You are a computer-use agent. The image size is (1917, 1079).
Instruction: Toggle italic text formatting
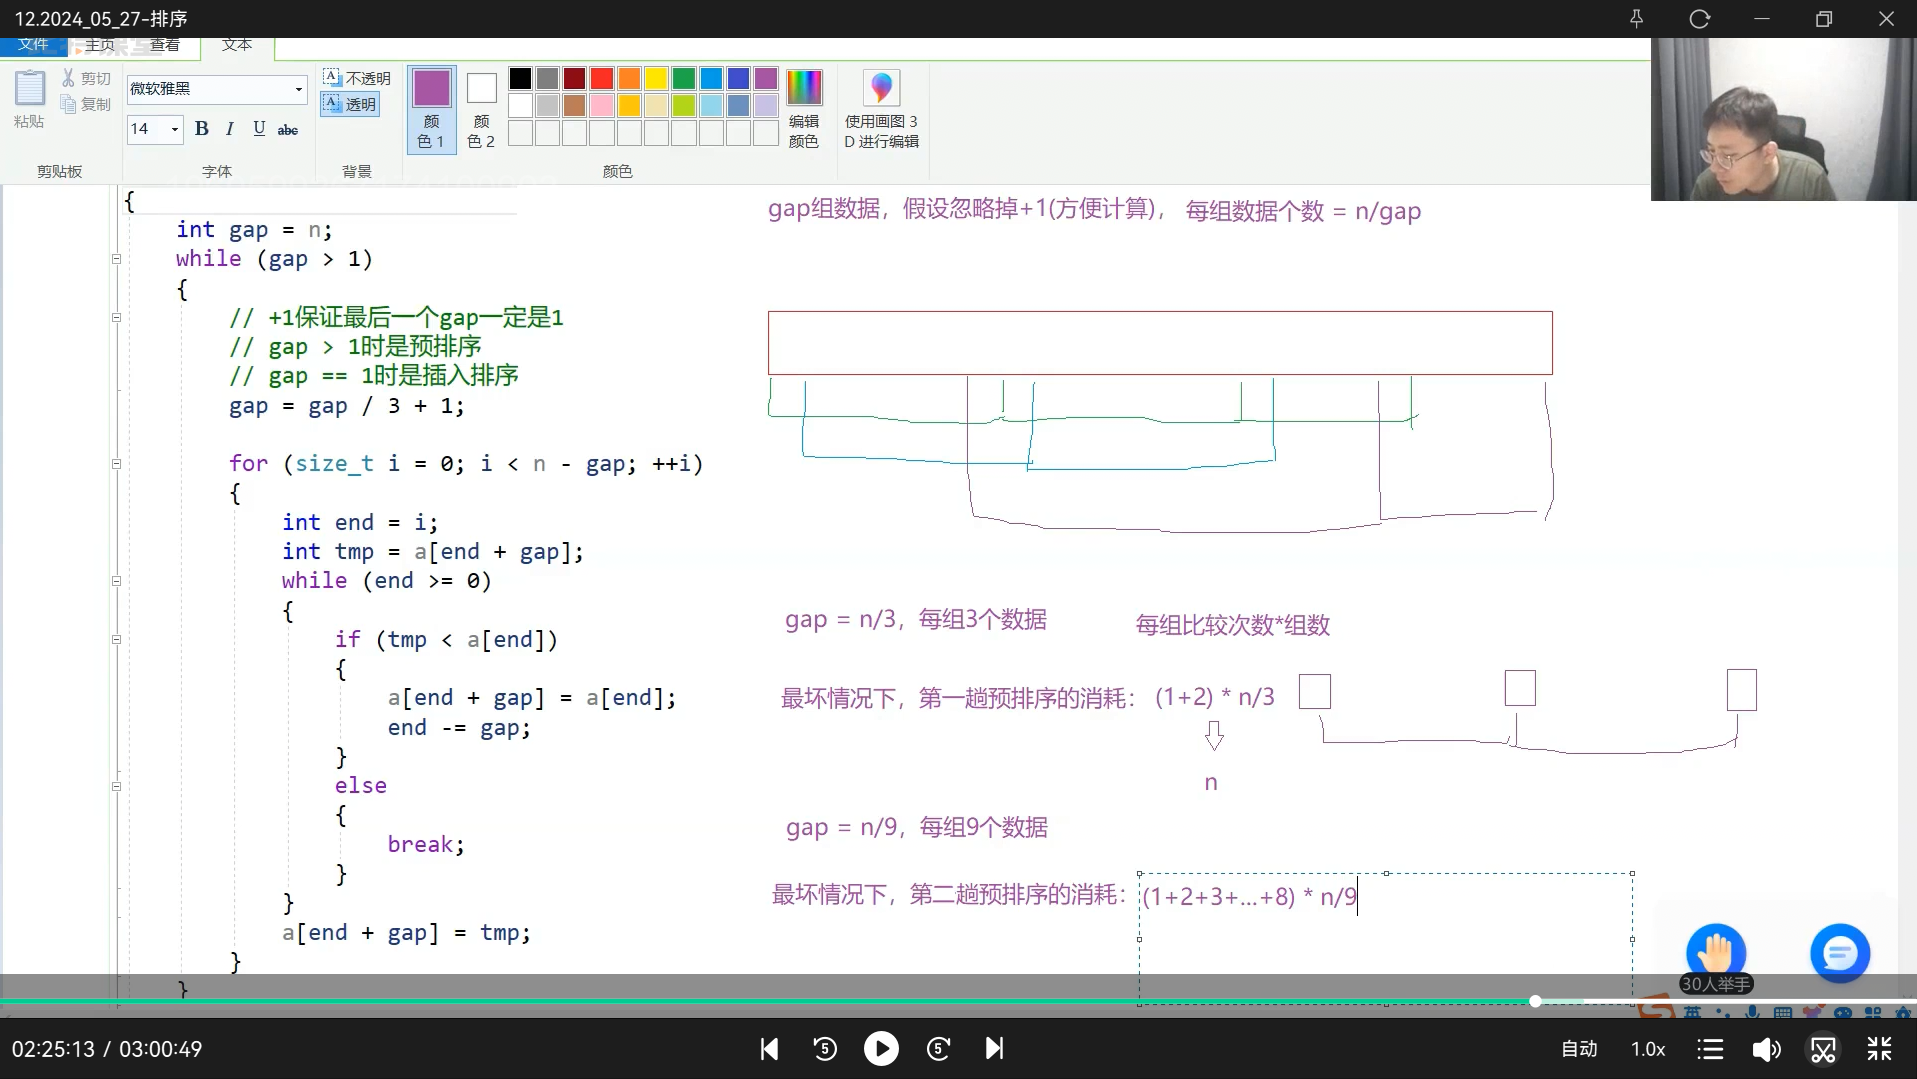tap(230, 128)
